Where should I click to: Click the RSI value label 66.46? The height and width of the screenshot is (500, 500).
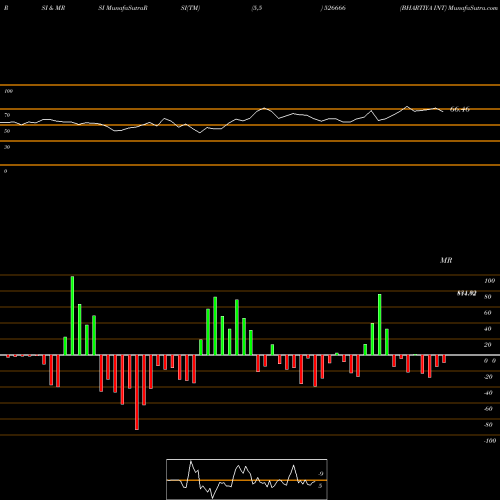pyautogui.click(x=460, y=109)
